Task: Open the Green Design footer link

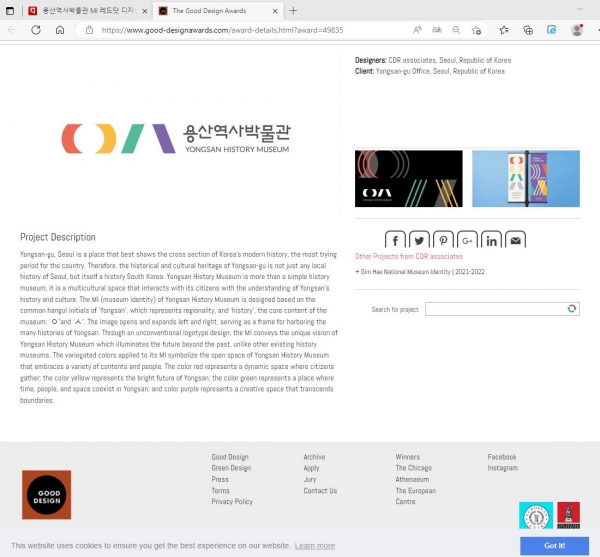Action: point(231,468)
